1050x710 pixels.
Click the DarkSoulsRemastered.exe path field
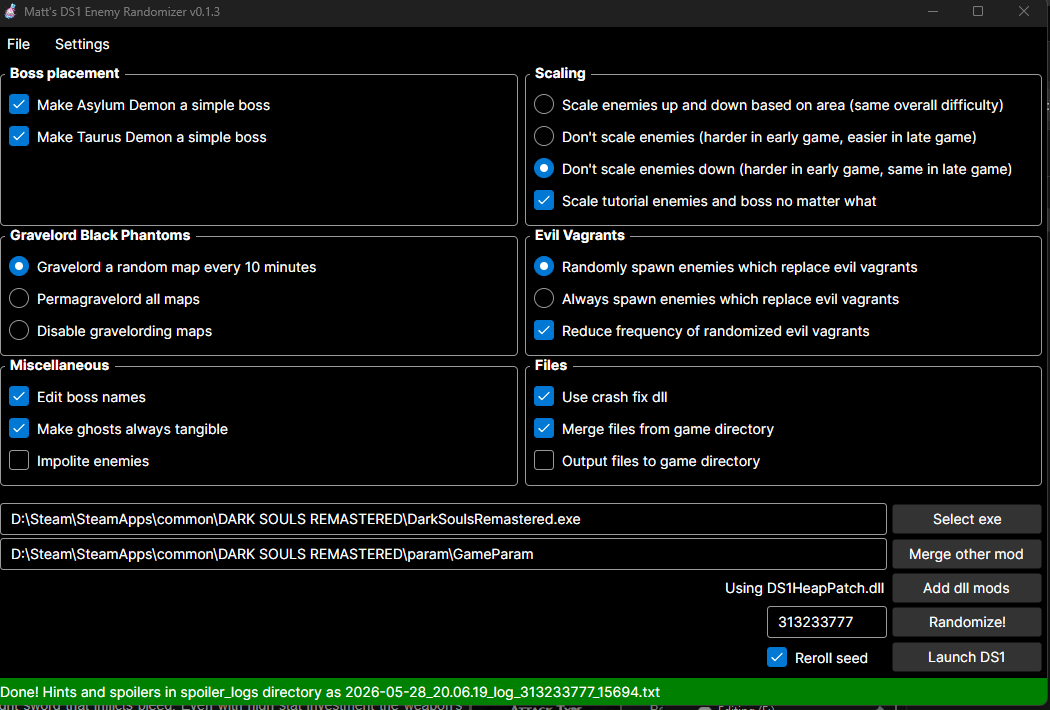[x=443, y=519]
